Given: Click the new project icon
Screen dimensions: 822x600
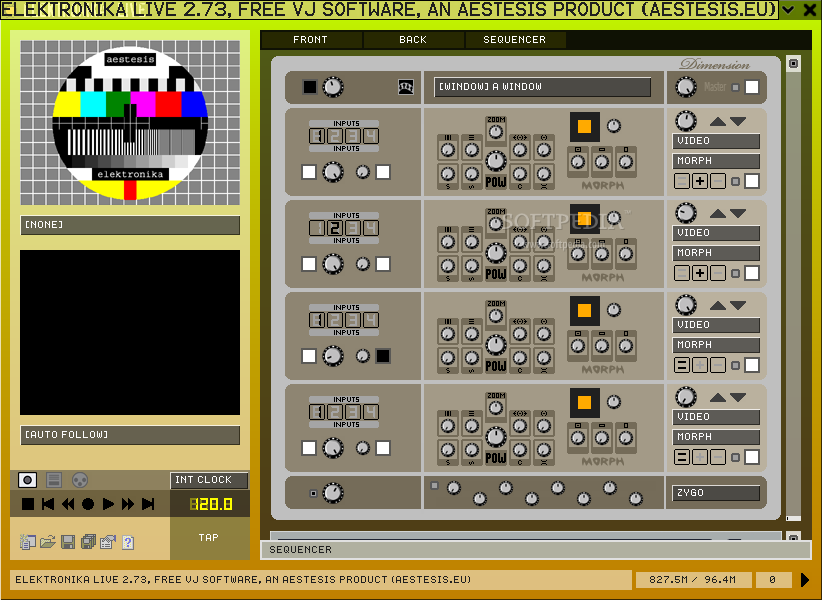Looking at the screenshot, I should click(x=27, y=542).
